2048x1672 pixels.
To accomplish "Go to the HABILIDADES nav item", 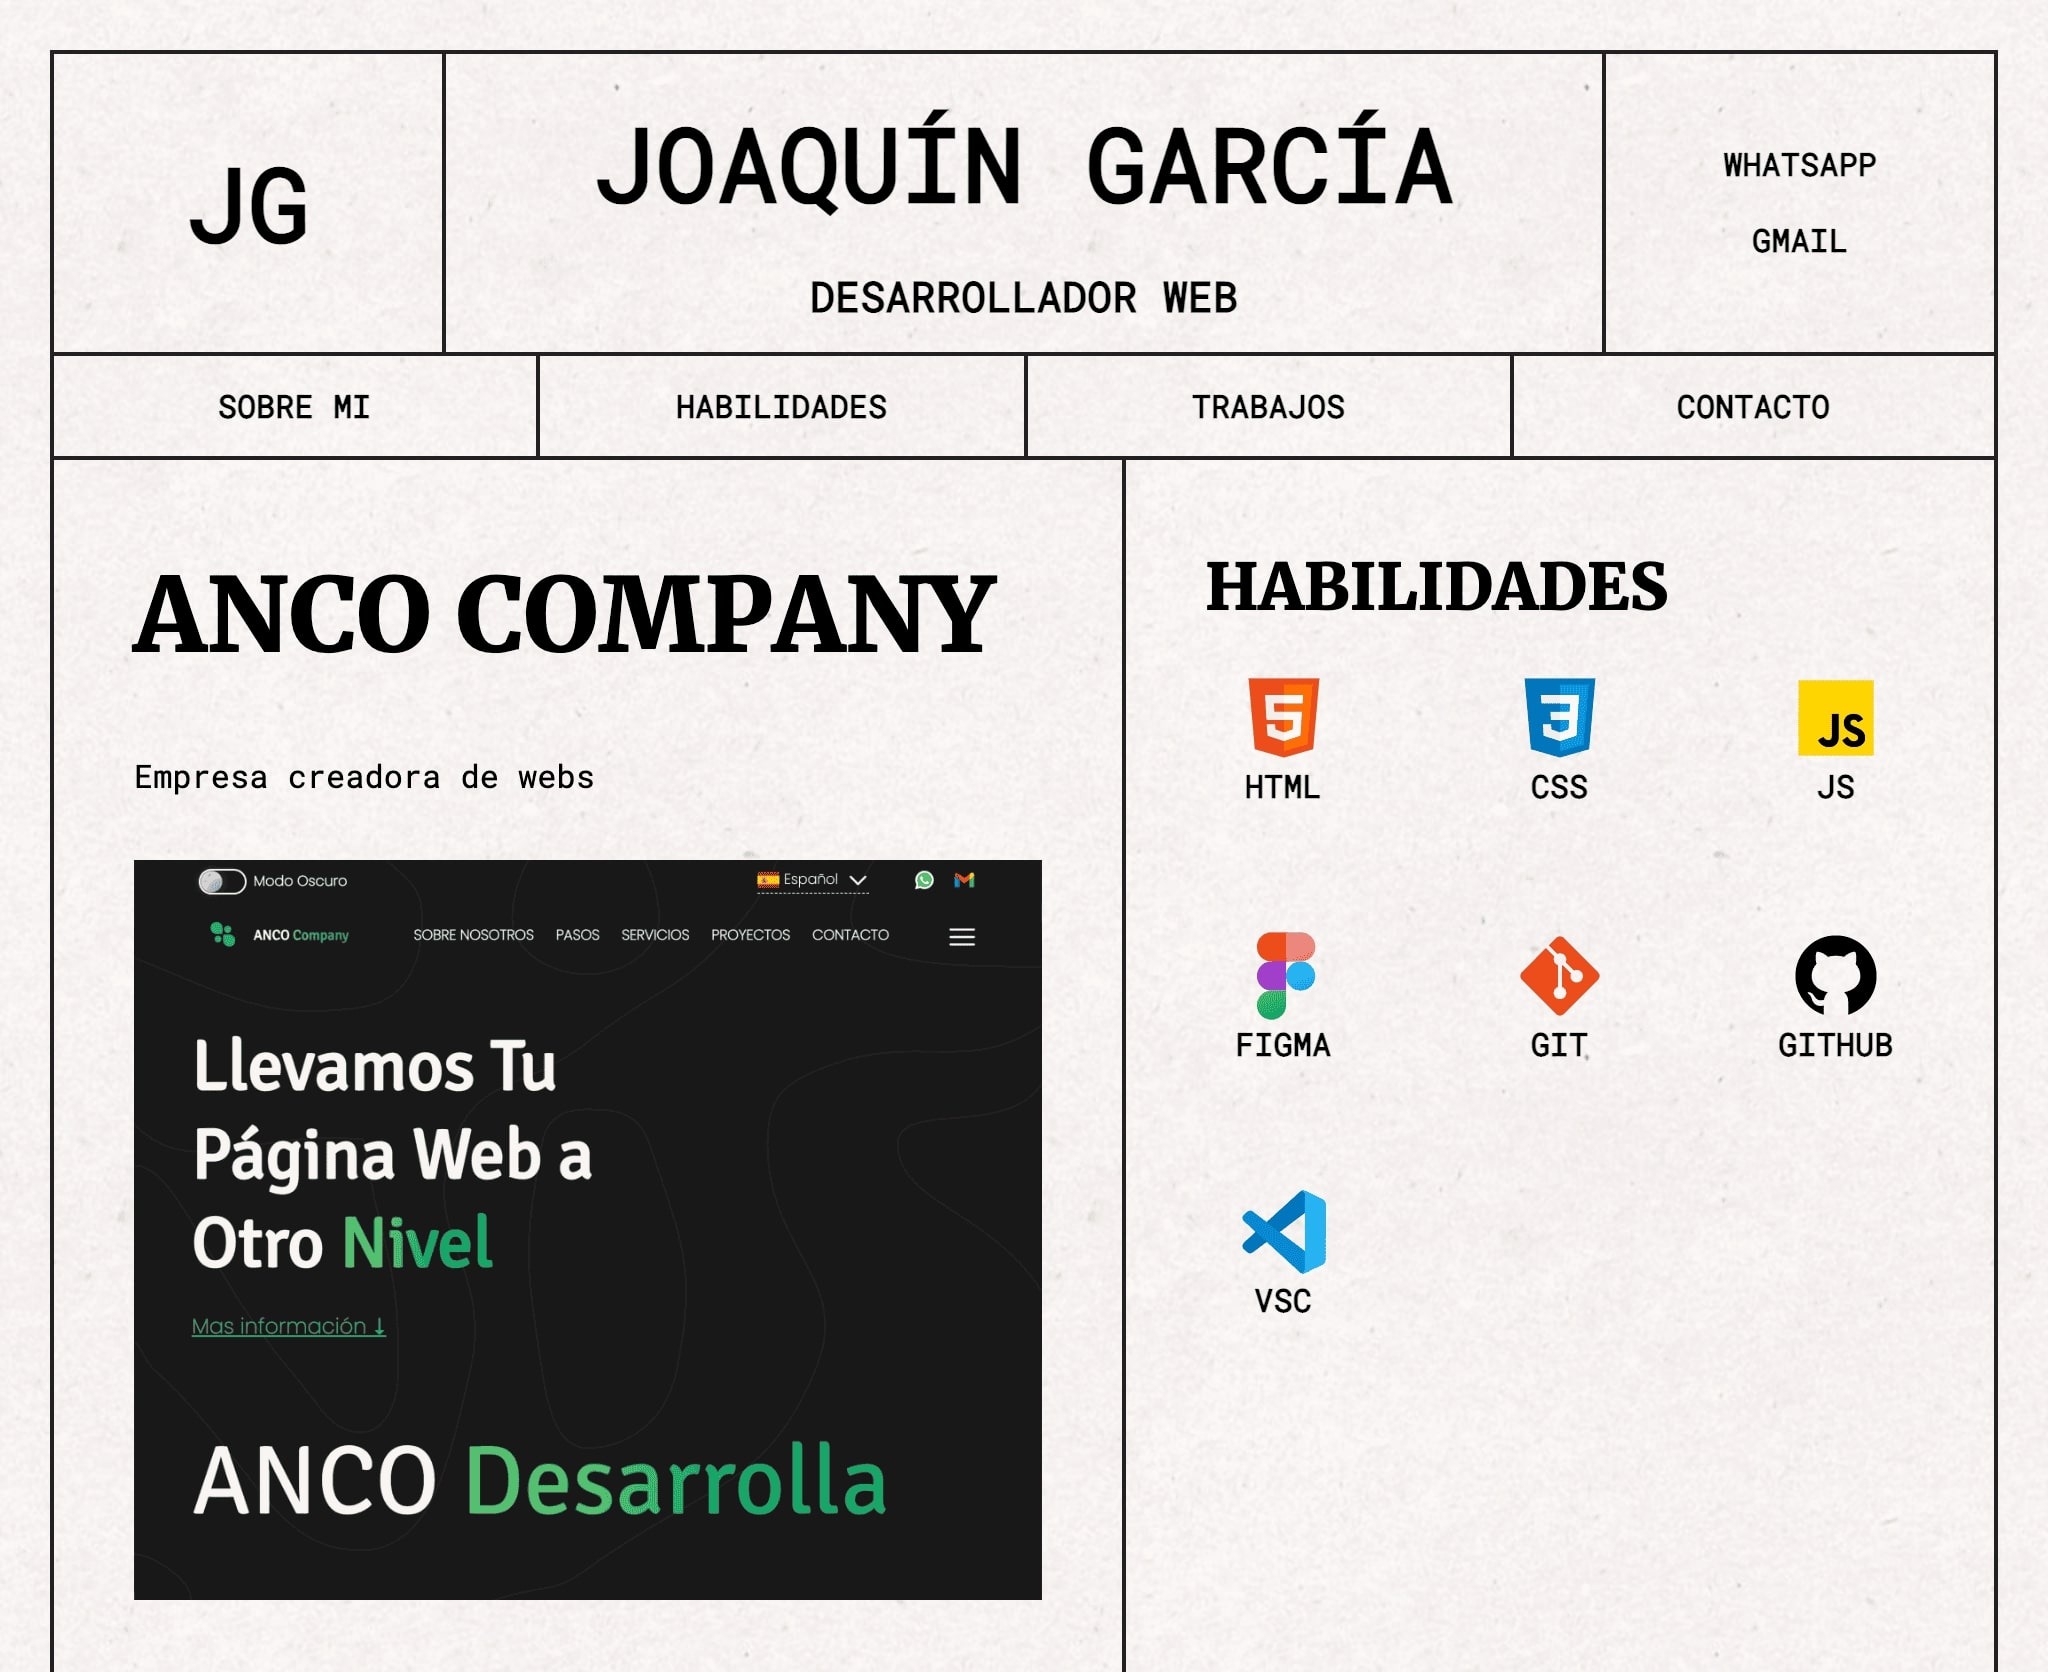I will point(781,407).
